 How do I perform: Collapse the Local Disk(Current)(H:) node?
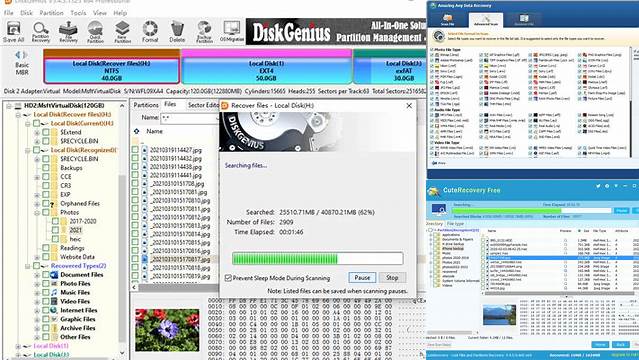(28, 124)
